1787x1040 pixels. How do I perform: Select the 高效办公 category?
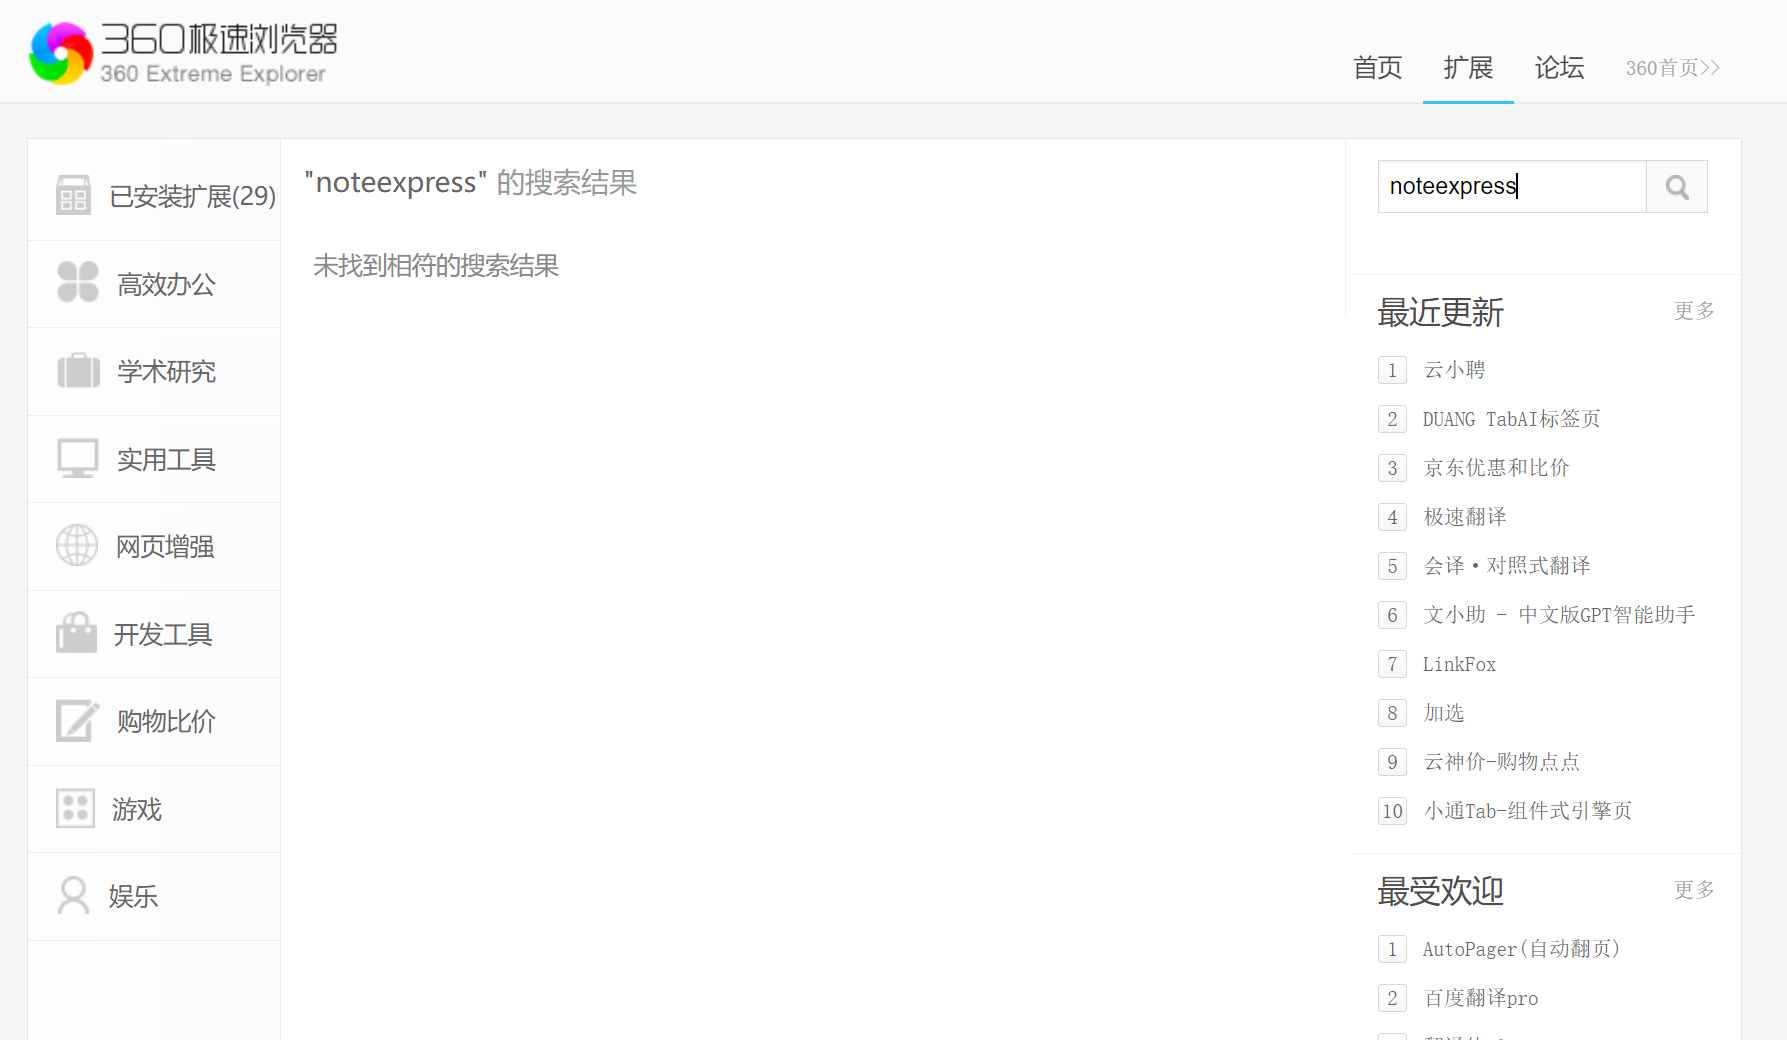[154, 284]
